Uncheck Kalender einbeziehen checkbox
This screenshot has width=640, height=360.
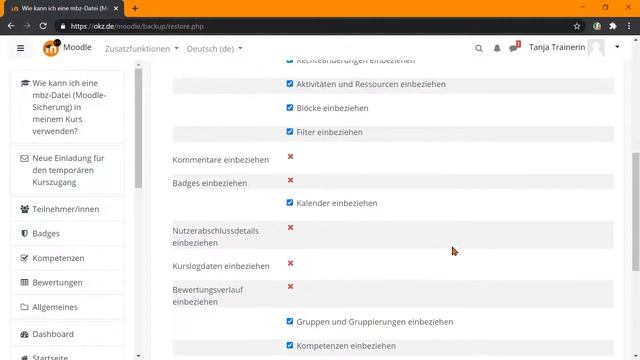(290, 202)
